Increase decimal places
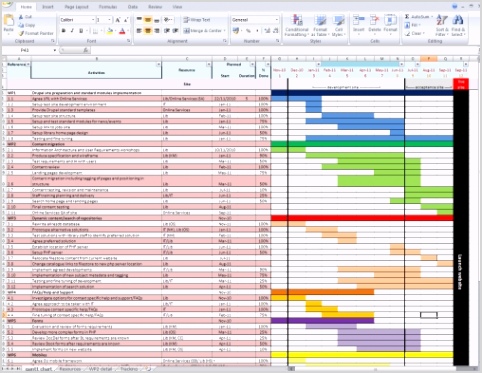The width and height of the screenshot is (482, 373). click(x=267, y=31)
